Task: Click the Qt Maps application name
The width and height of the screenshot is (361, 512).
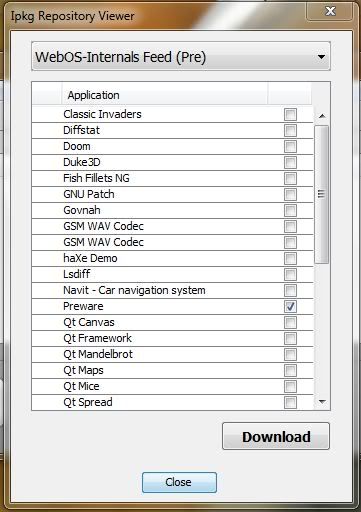Action: (x=83, y=370)
